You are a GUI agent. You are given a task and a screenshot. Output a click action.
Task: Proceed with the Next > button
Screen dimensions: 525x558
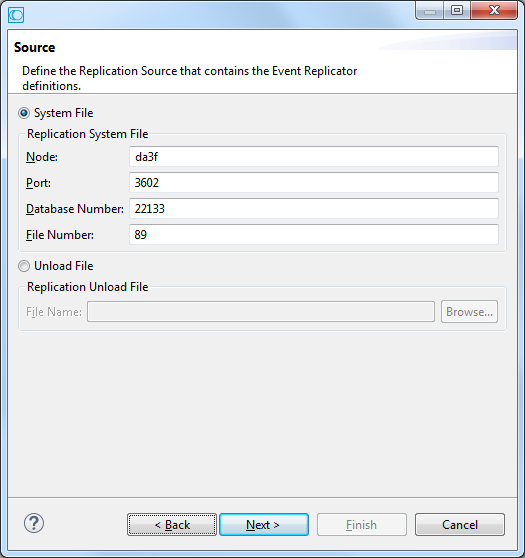(264, 525)
